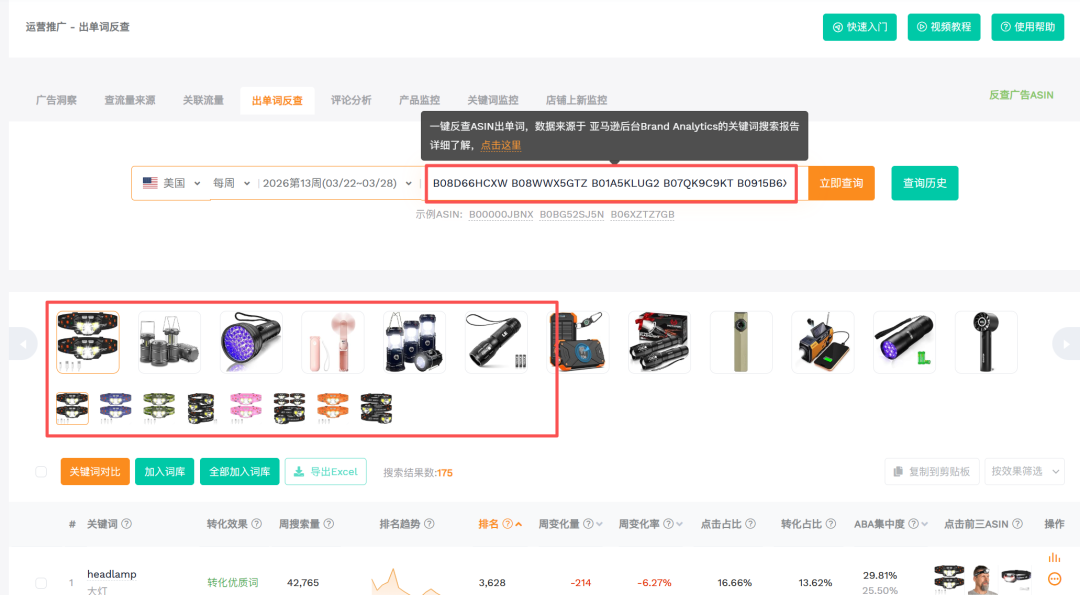This screenshot has width=1080, height=595.
Task: Go to the 评论分析 tab
Action: pyautogui.click(x=351, y=100)
